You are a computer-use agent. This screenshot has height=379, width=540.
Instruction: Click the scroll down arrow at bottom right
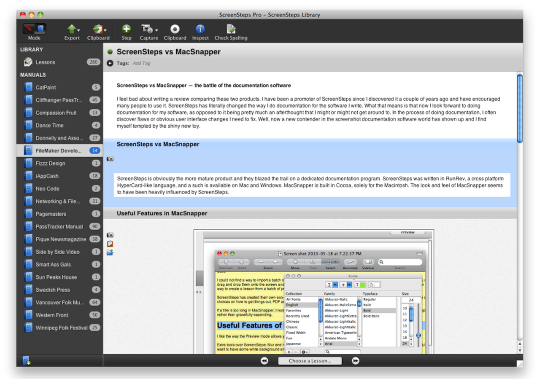520,350
